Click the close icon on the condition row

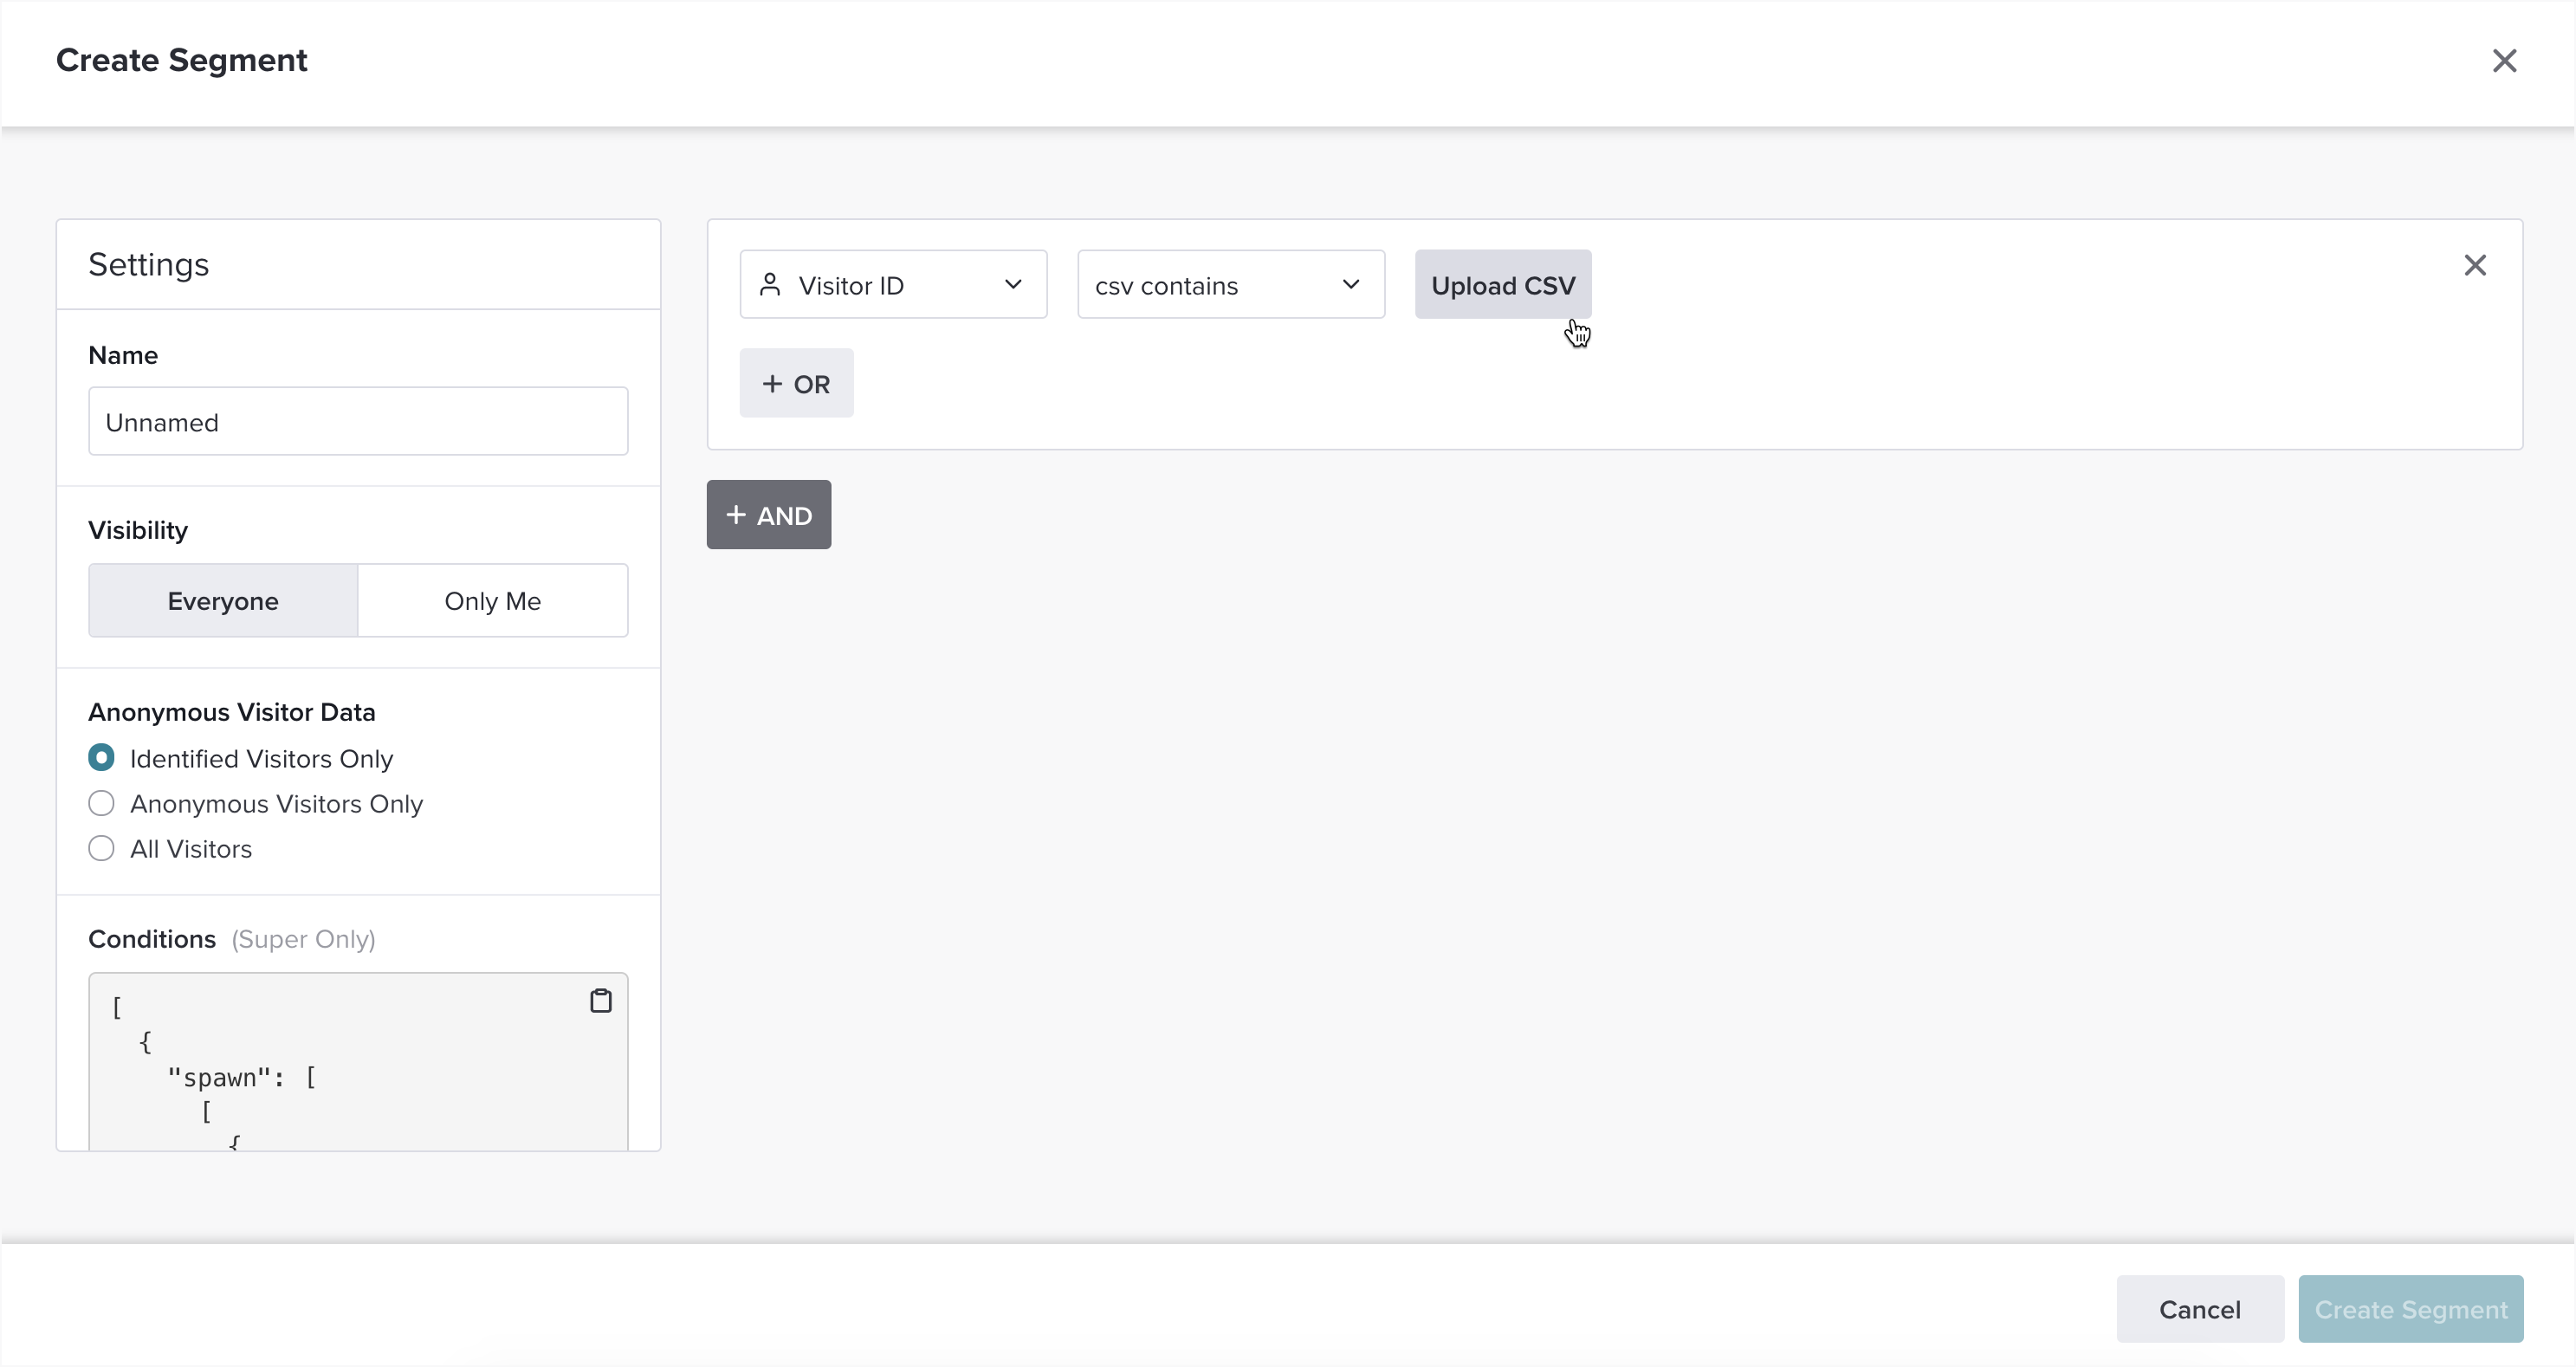coord(2474,264)
